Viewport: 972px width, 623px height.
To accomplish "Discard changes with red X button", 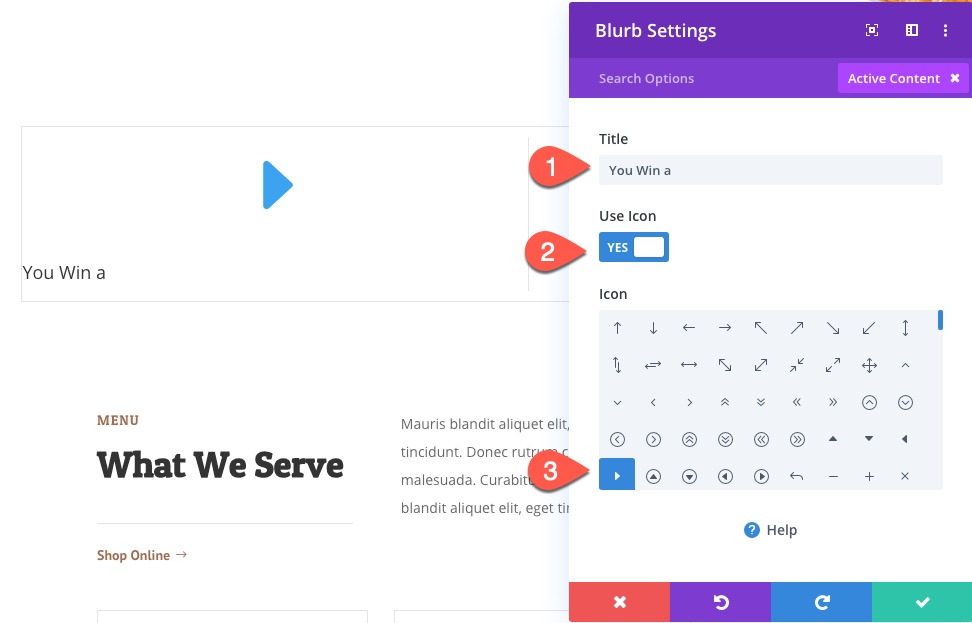I will (619, 602).
